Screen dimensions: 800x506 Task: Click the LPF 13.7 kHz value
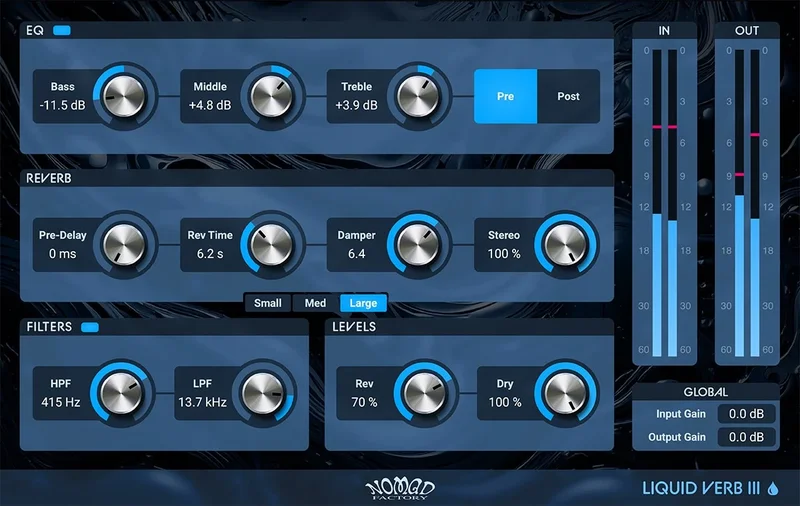[202, 402]
